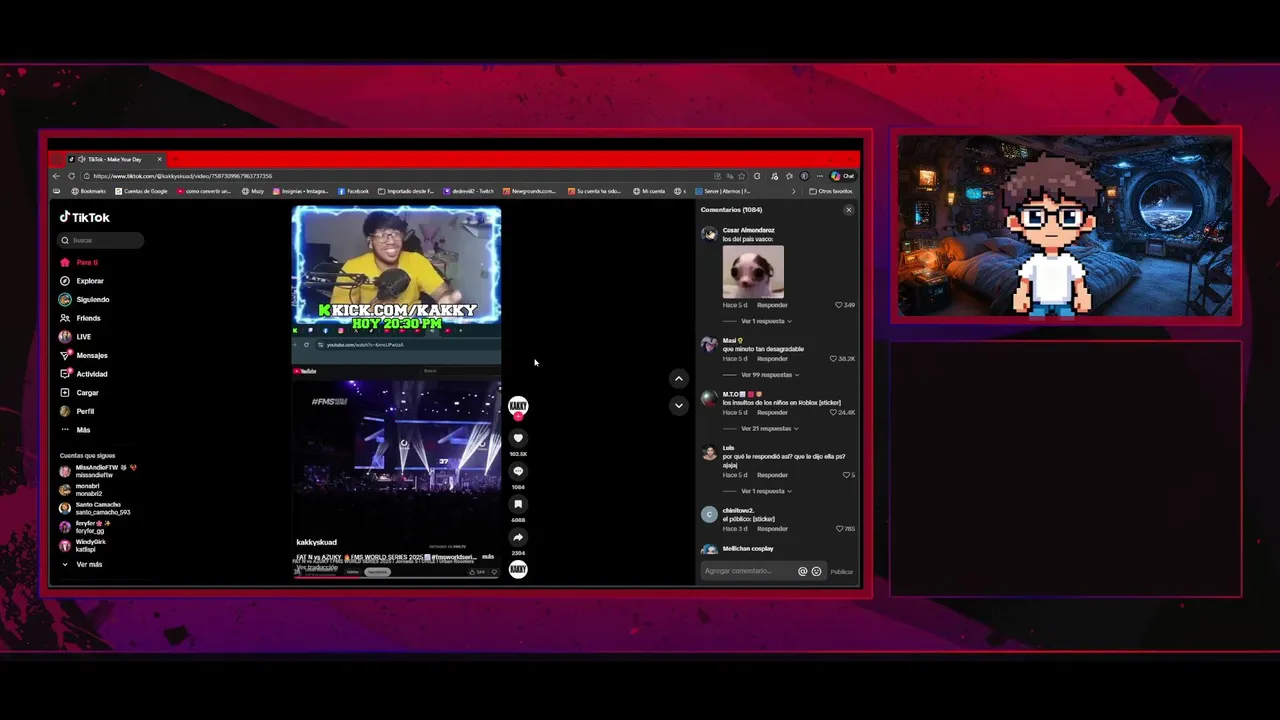Expand Ver más followed accounts

pyautogui.click(x=82, y=564)
